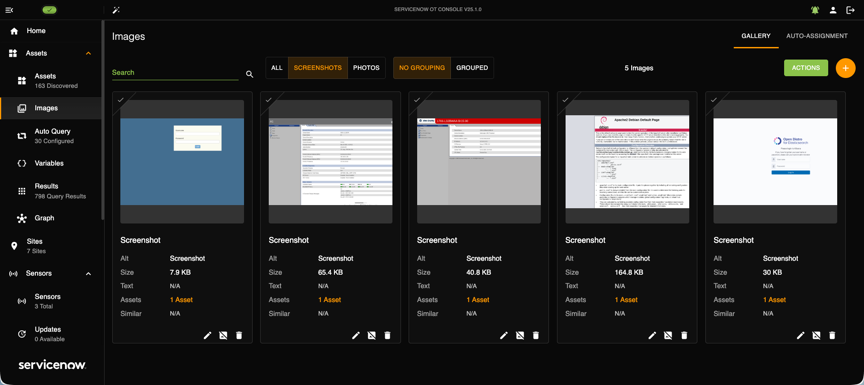This screenshot has height=385, width=864.
Task: Switch to the Gallery tab
Action: (755, 36)
